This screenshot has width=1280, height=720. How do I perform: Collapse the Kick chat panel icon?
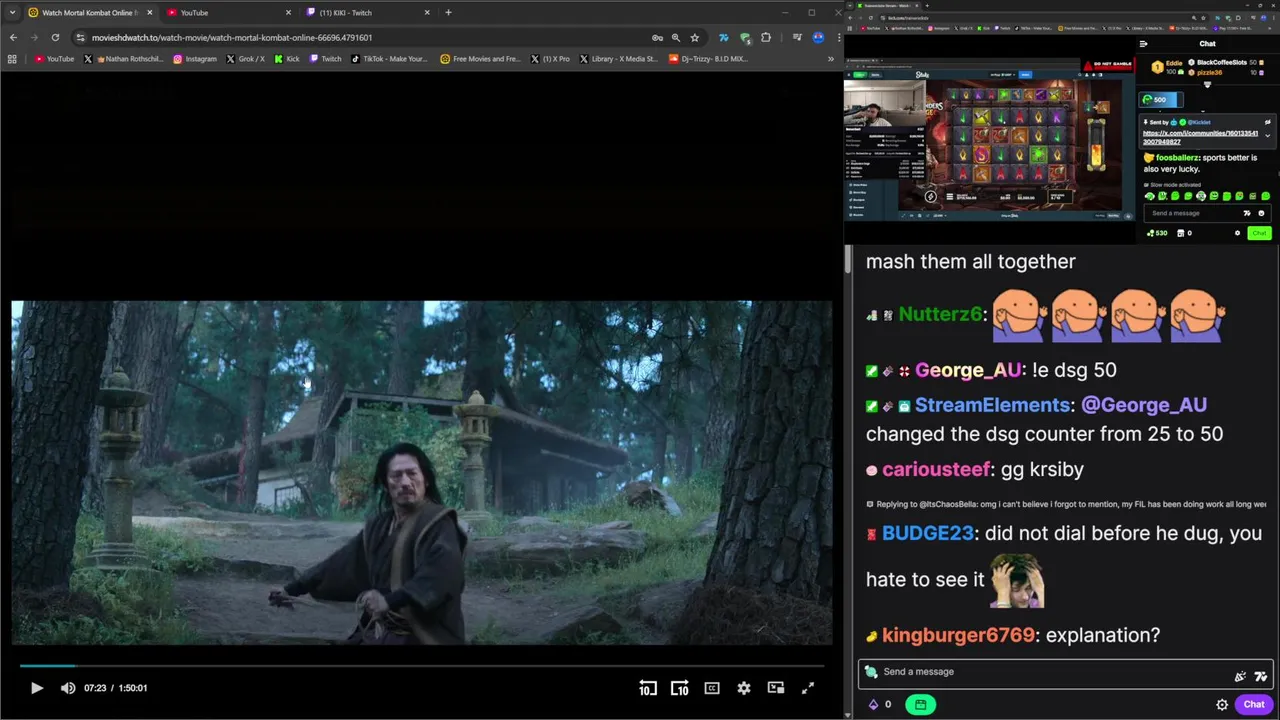click(x=1143, y=44)
